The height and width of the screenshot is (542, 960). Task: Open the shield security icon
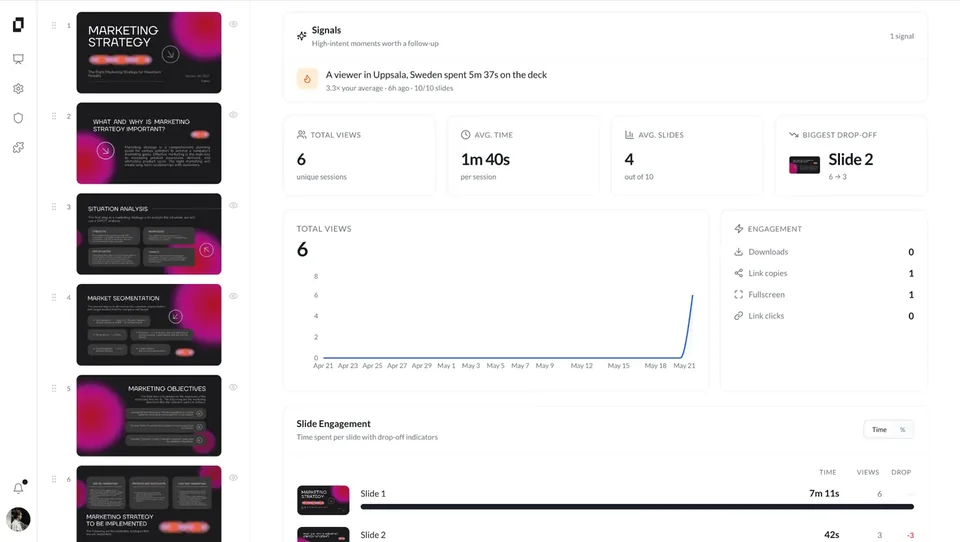[x=18, y=118]
